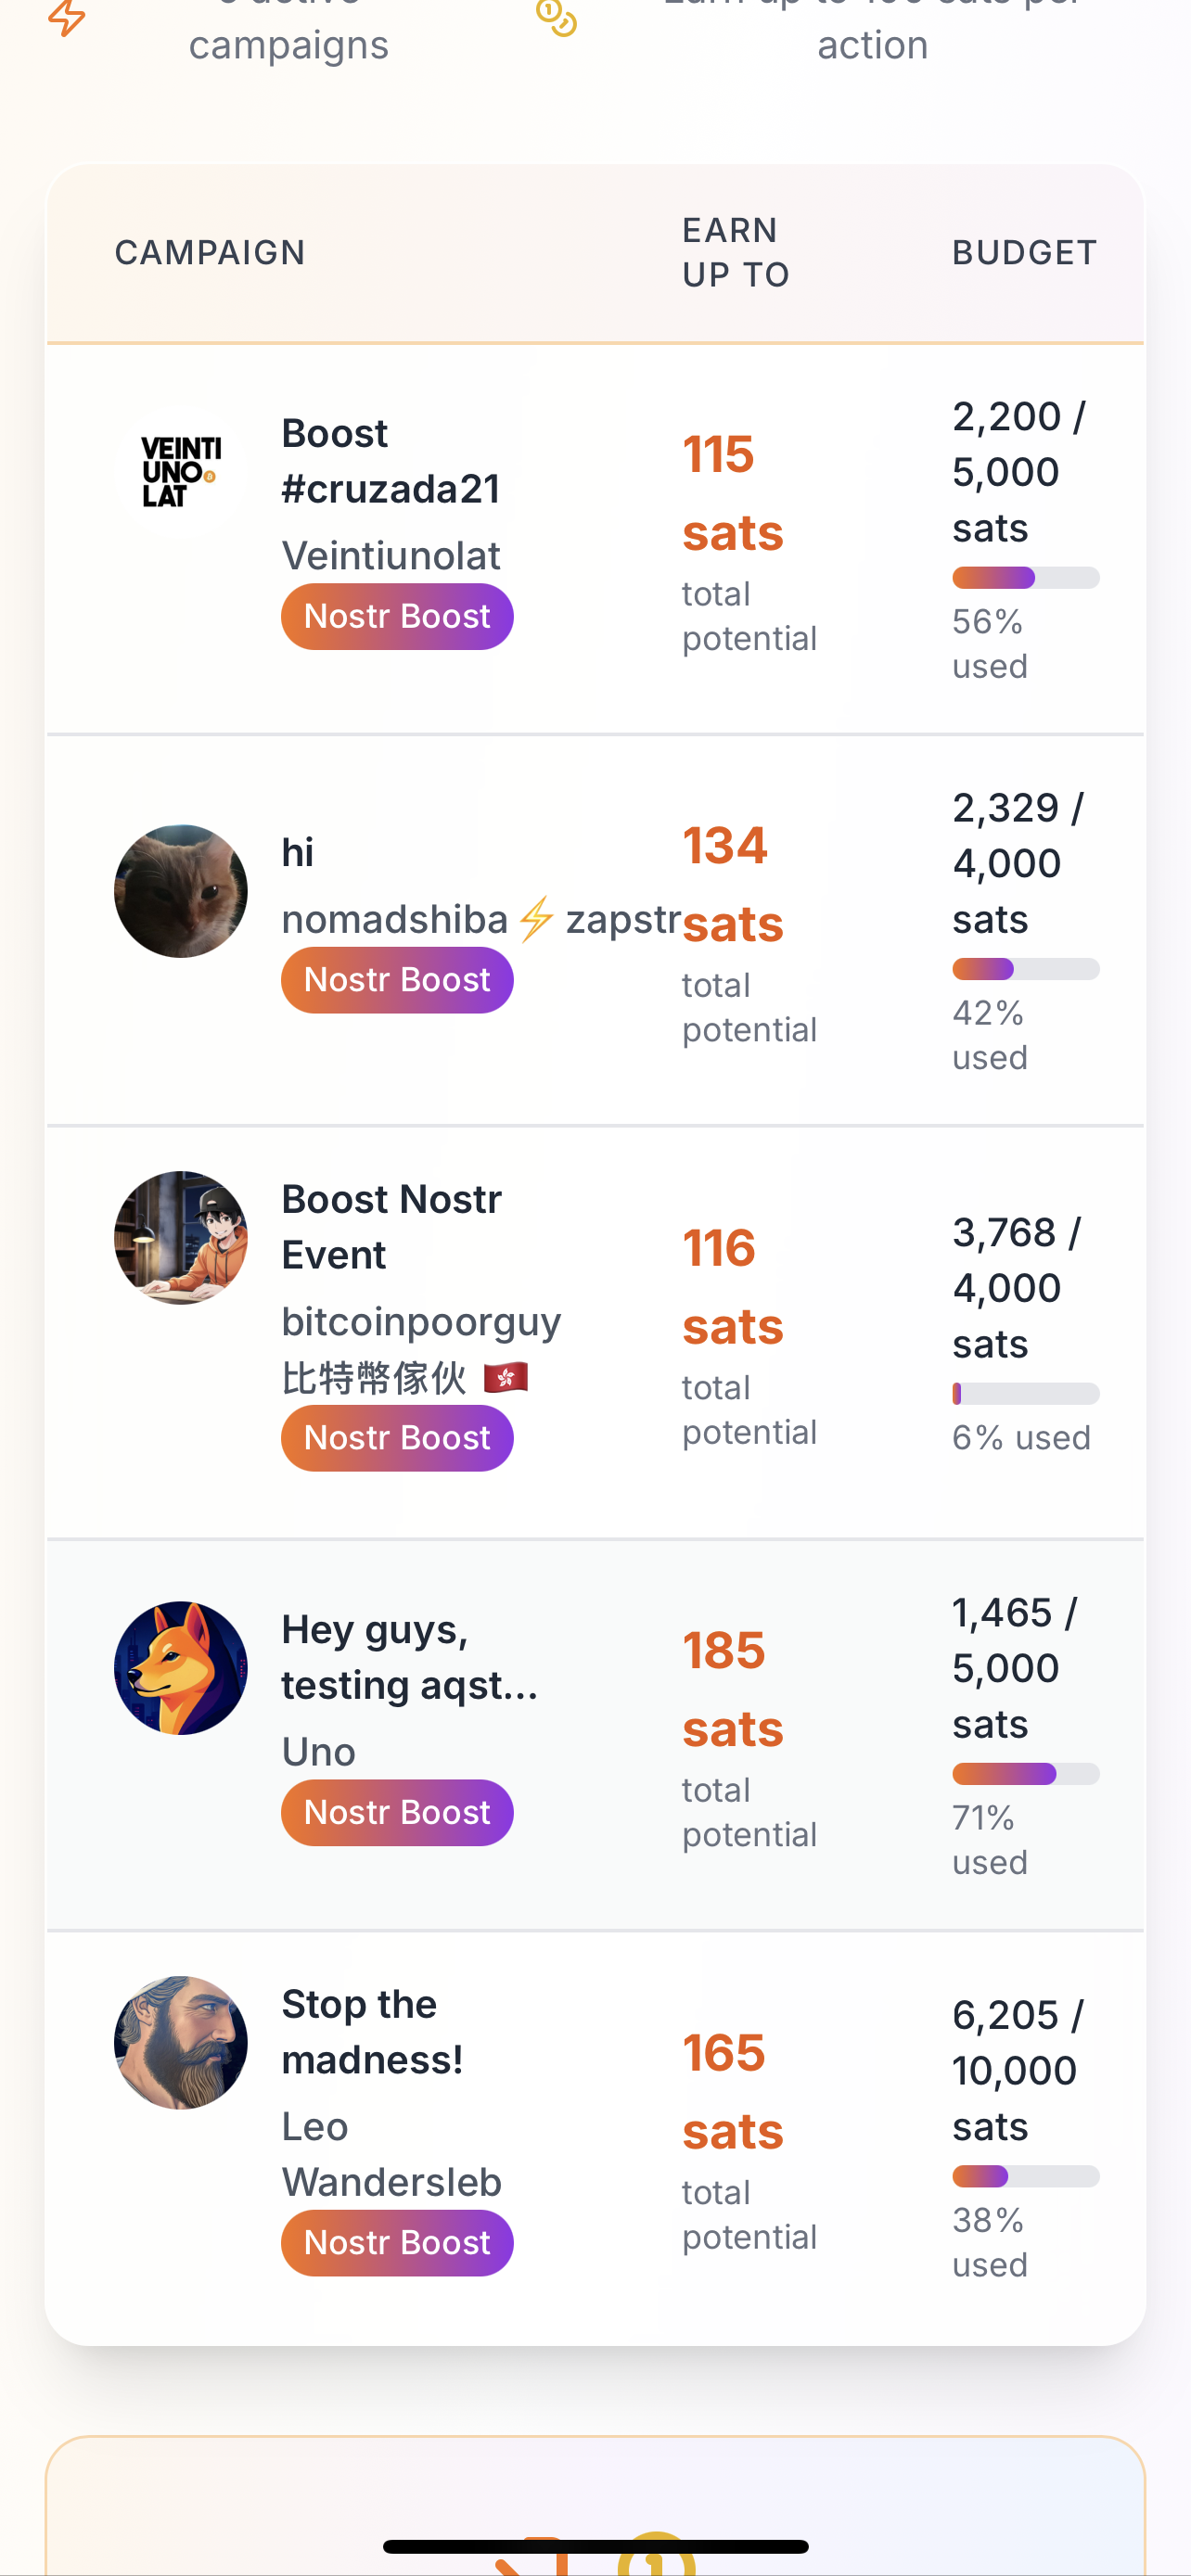Click the "Earn up to" column header
The height and width of the screenshot is (2576, 1191).
(x=736, y=253)
